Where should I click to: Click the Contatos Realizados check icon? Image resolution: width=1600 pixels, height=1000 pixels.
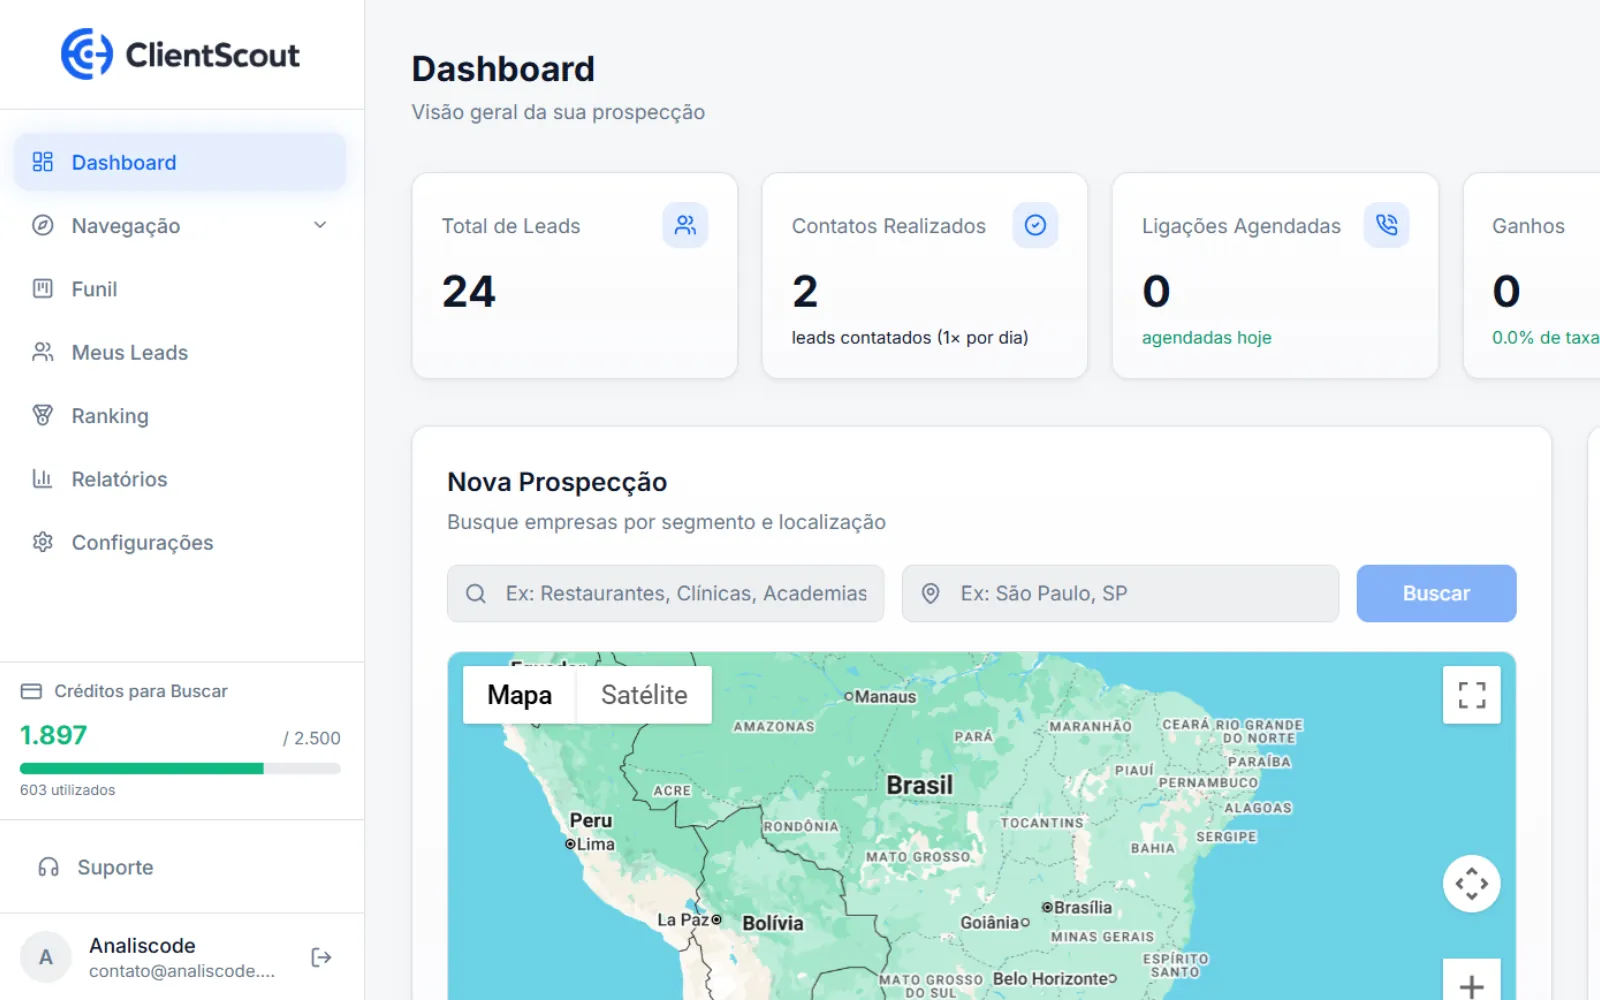(1035, 225)
